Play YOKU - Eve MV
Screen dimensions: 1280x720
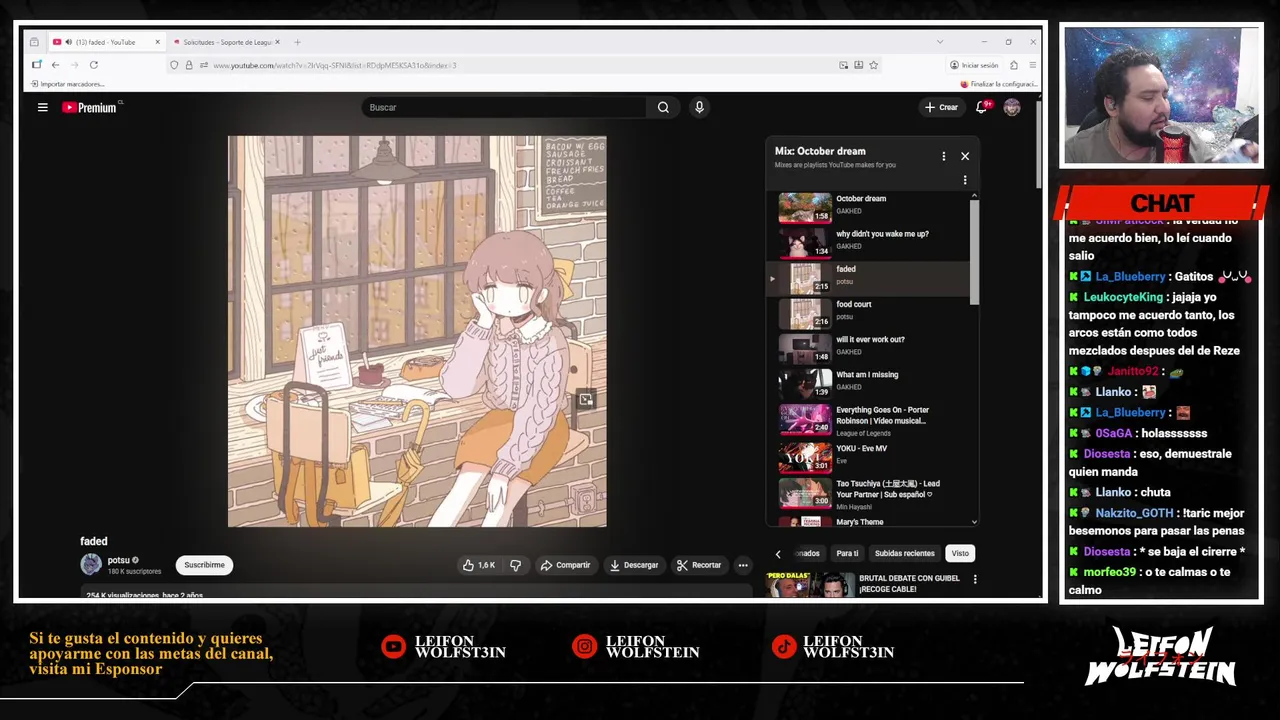coord(868,457)
